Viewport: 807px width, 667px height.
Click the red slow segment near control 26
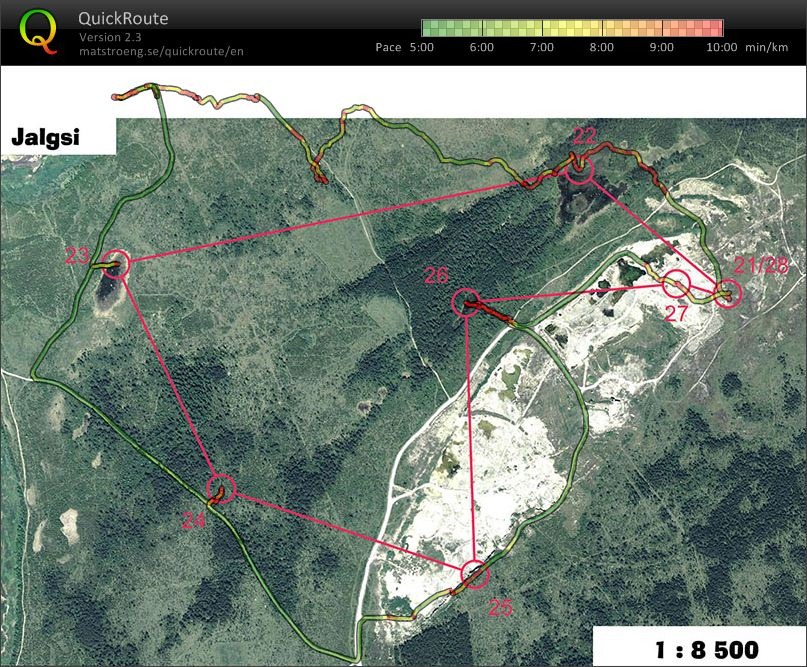(x=489, y=313)
